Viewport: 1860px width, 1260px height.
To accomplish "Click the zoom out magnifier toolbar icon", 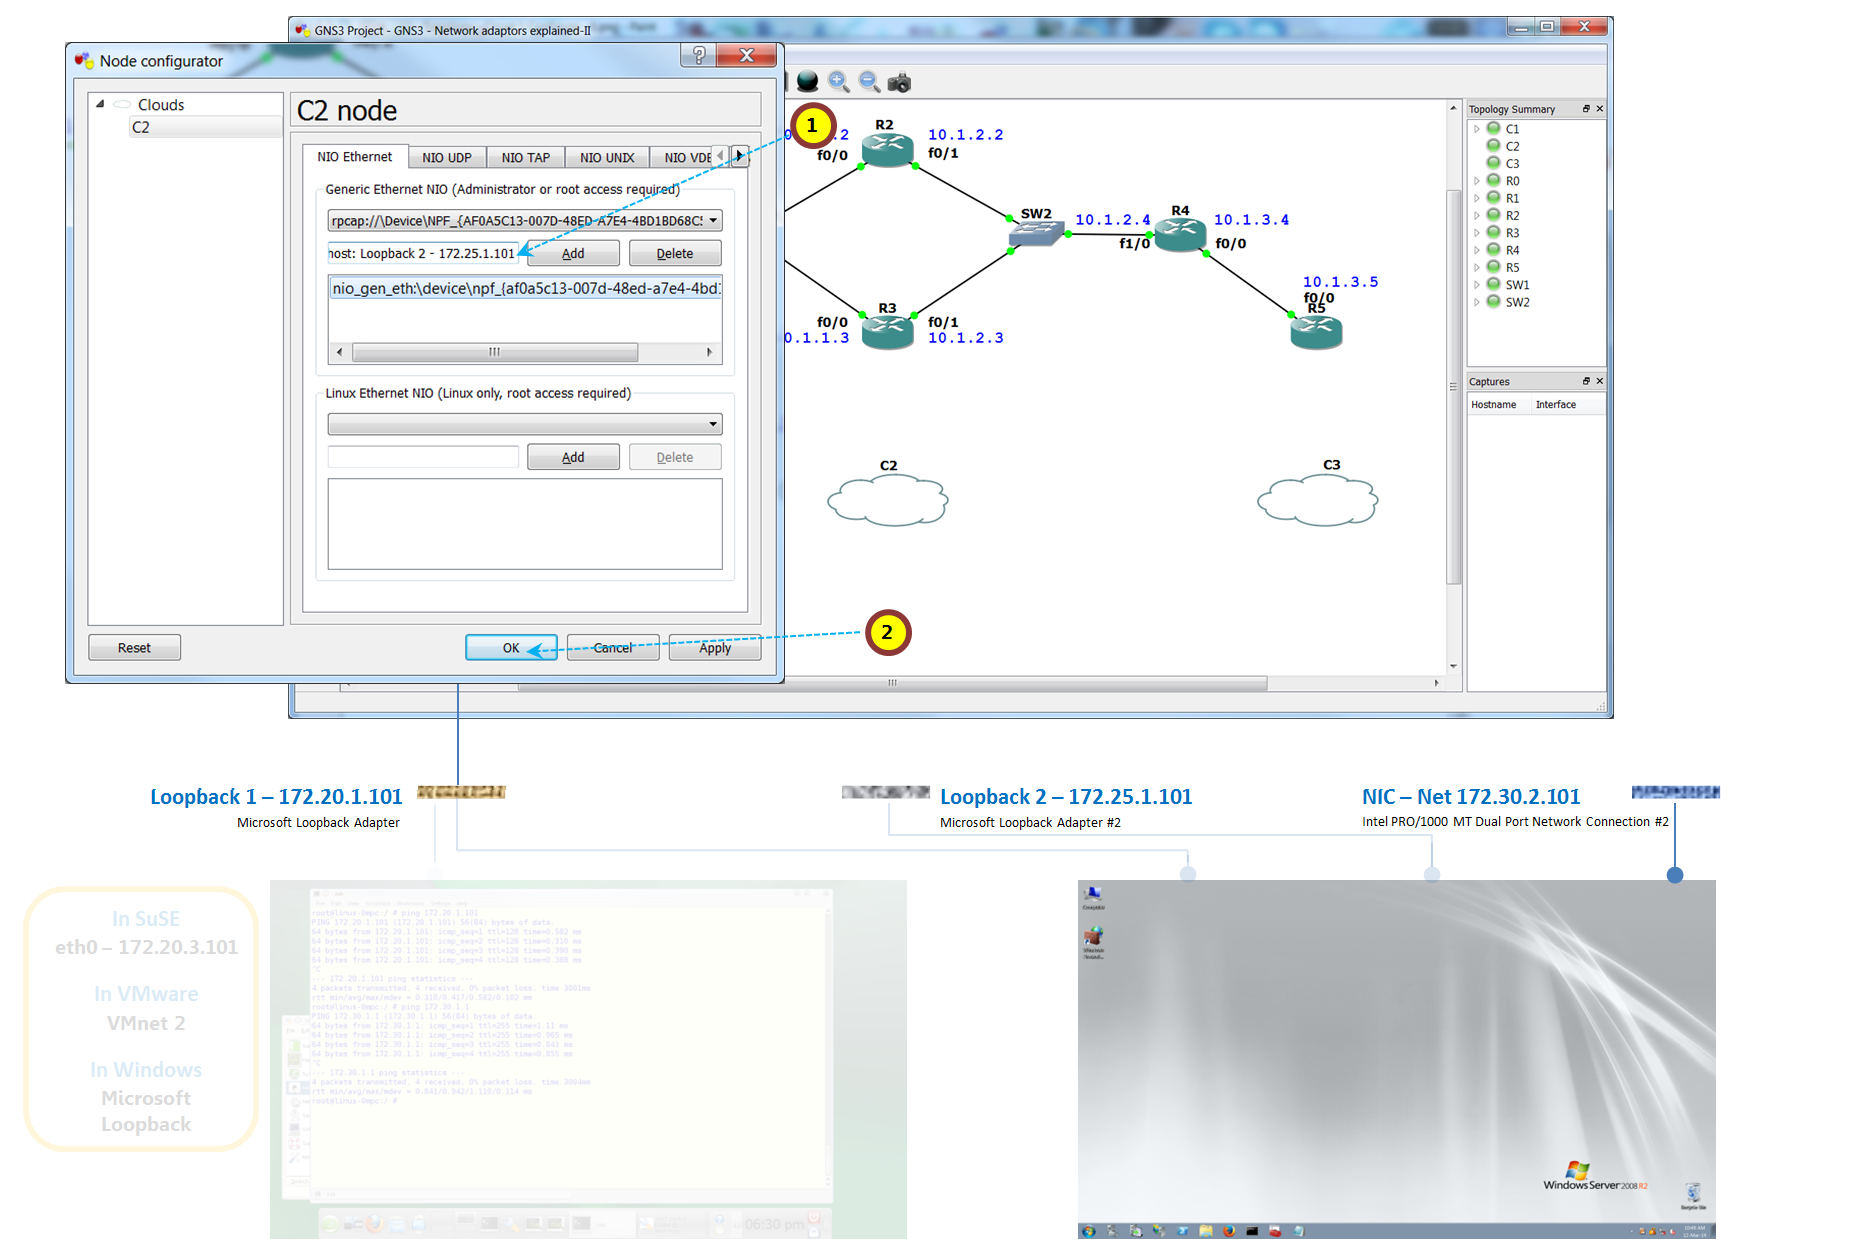I will [869, 83].
